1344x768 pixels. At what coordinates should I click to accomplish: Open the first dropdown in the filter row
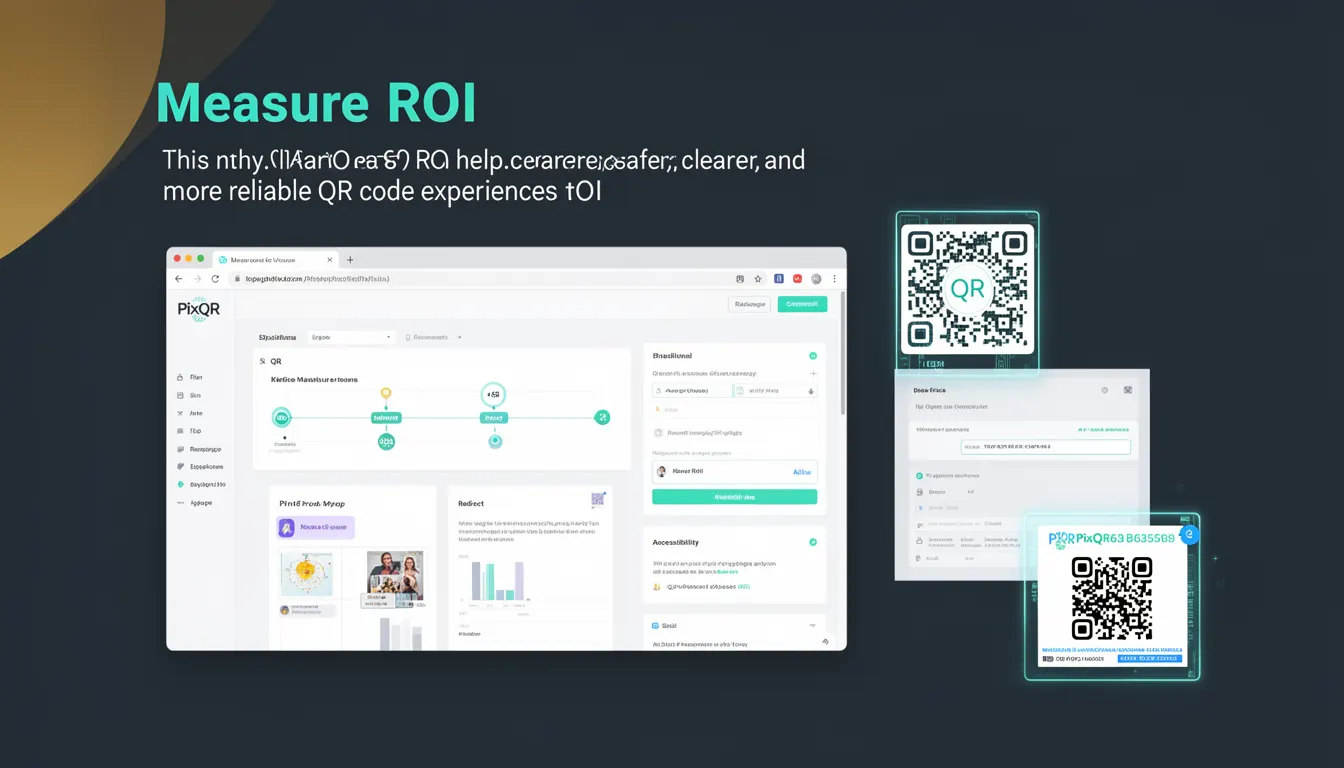click(350, 338)
